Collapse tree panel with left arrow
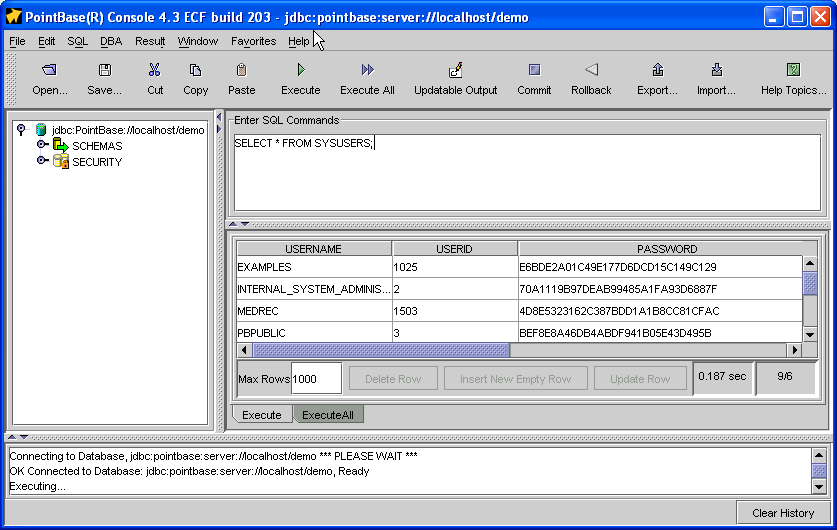The image size is (837, 530). click(x=219, y=117)
